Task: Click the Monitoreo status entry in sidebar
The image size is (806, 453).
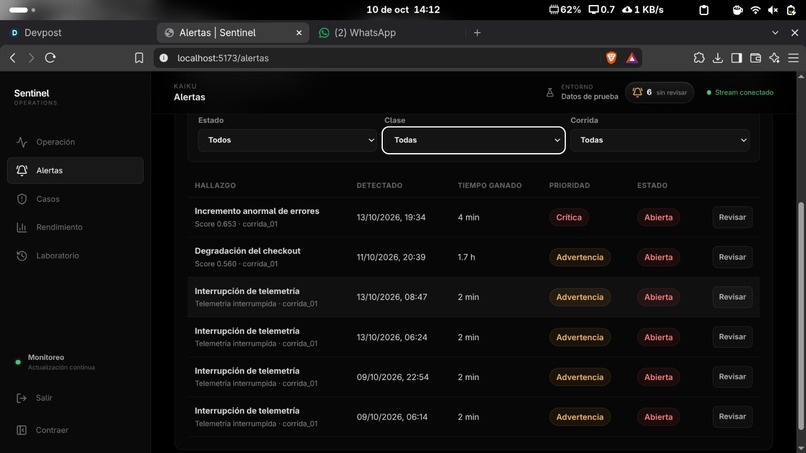Action: 56,362
